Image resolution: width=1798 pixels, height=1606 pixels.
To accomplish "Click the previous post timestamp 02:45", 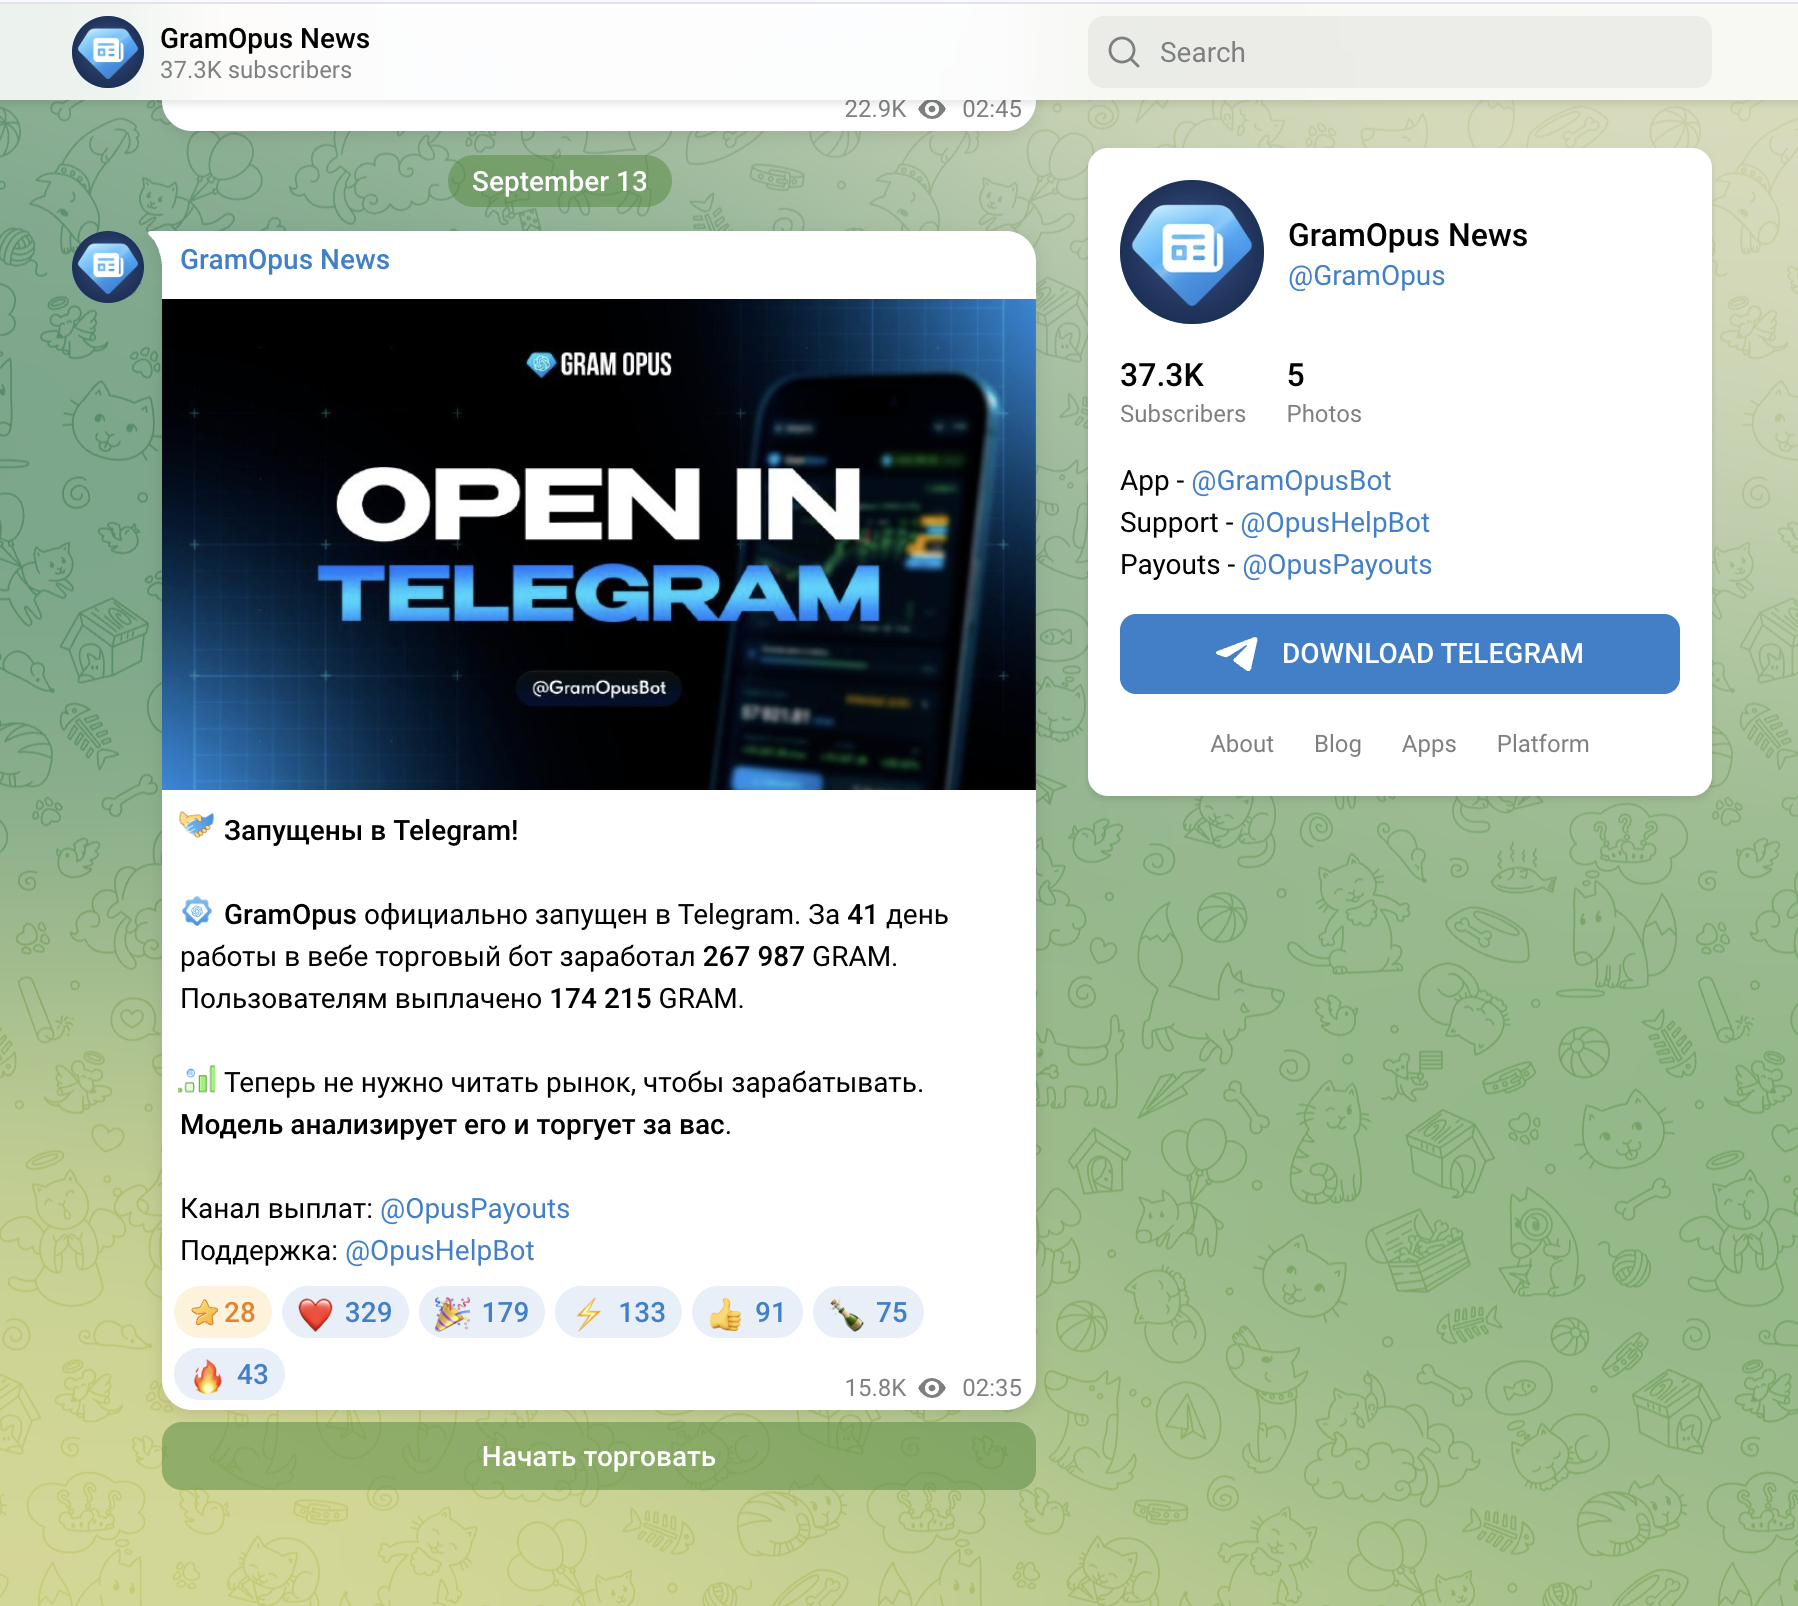I will 992,109.
